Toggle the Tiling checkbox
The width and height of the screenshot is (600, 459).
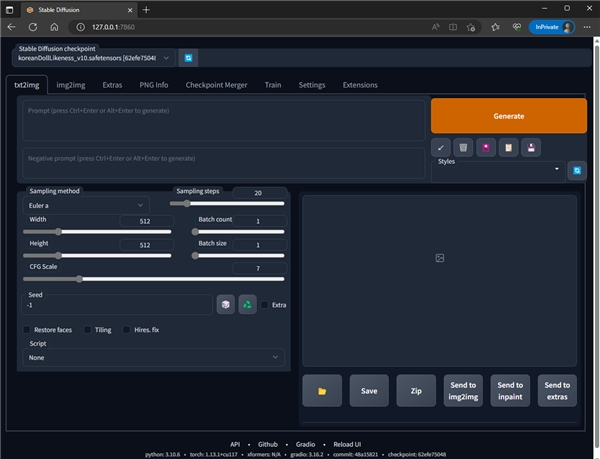(x=87, y=330)
